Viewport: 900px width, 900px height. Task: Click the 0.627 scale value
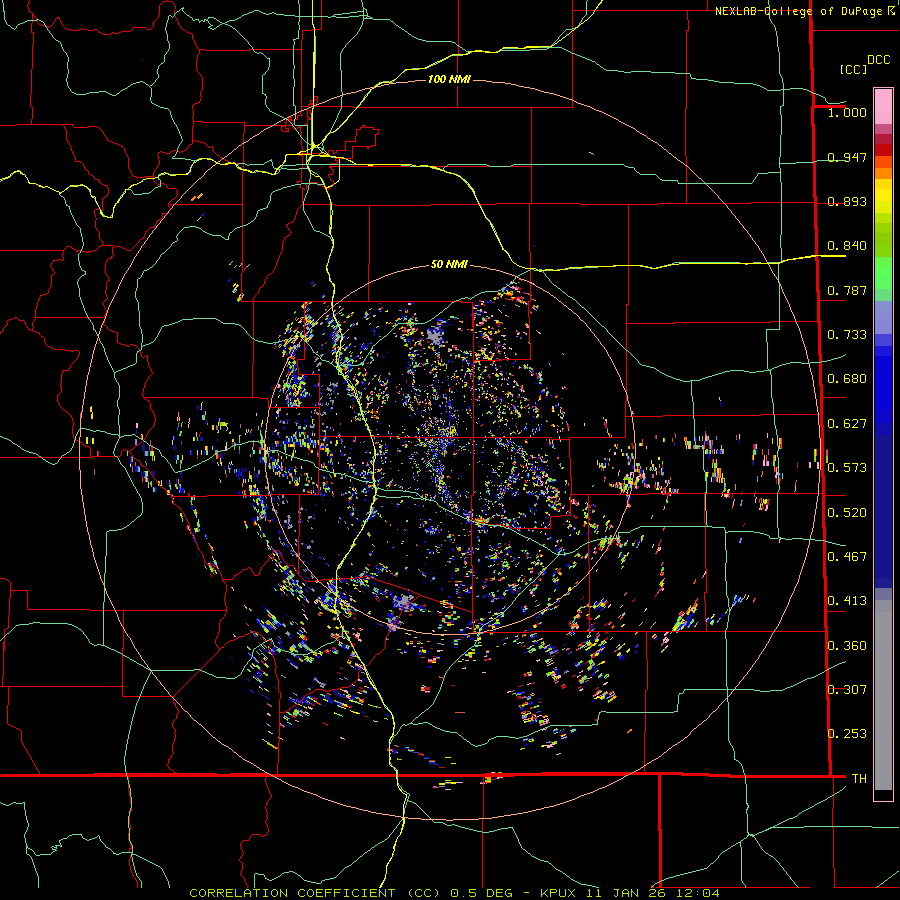847,424
